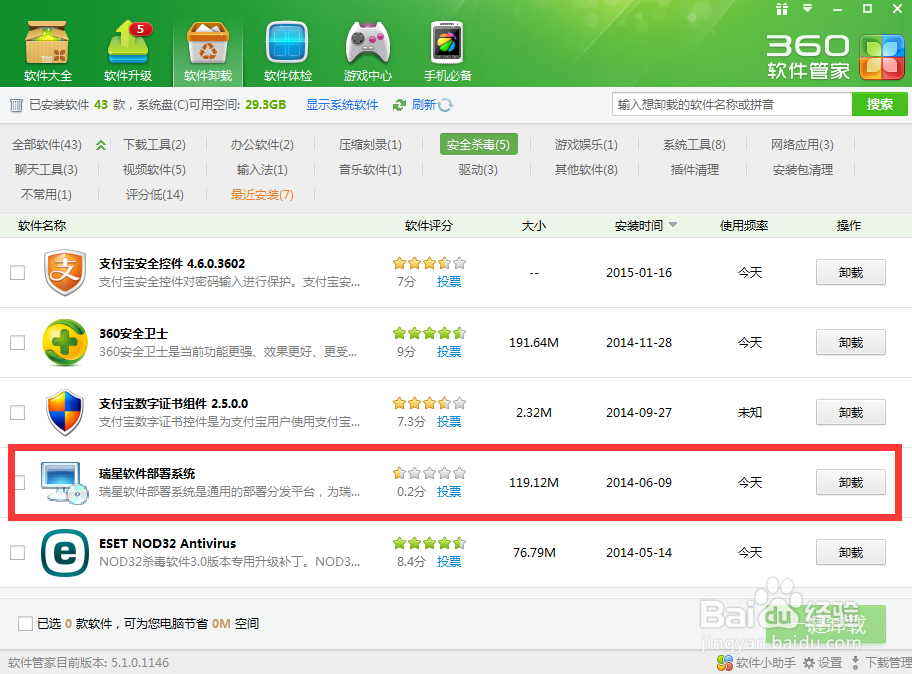Image resolution: width=912 pixels, height=674 pixels.
Task: Select the 插件清理 category
Action: click(694, 170)
